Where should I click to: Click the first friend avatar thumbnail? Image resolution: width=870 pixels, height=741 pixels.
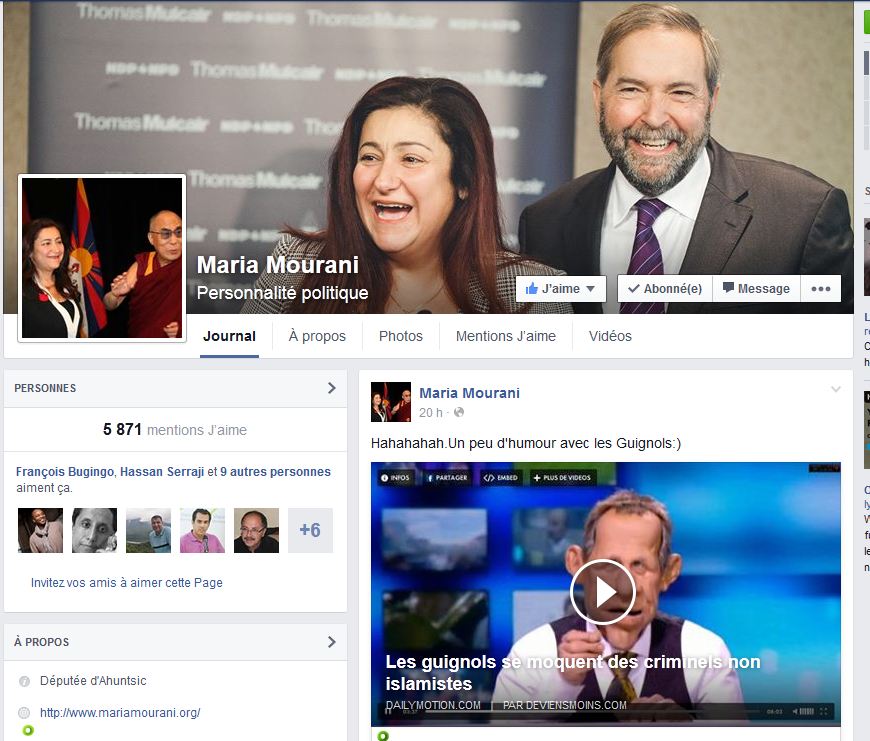(41, 530)
